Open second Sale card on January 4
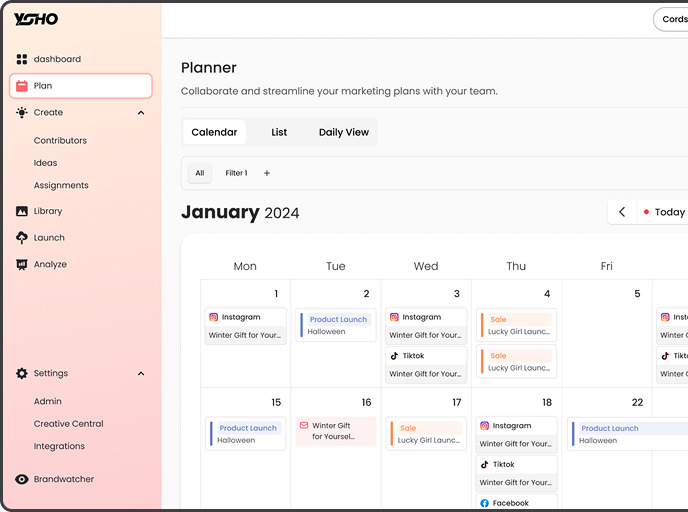This screenshot has height=512, width=688. pyautogui.click(x=516, y=362)
